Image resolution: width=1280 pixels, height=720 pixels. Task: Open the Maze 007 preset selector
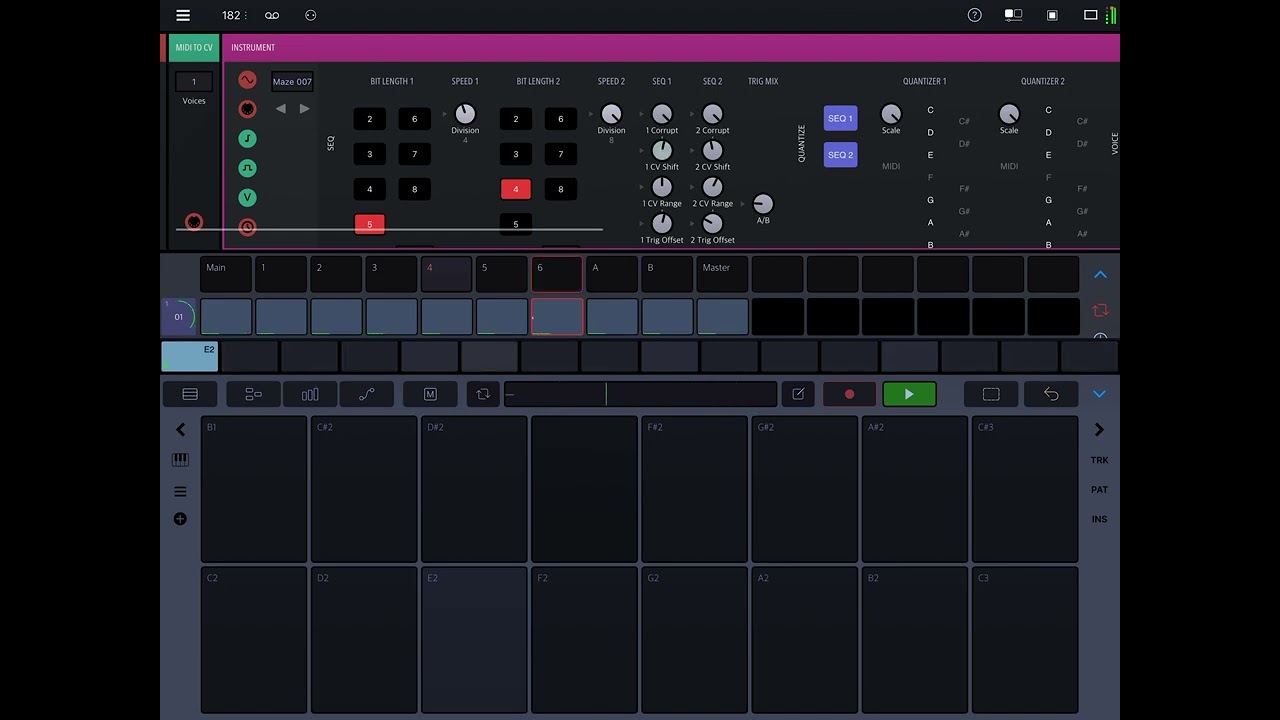point(292,81)
